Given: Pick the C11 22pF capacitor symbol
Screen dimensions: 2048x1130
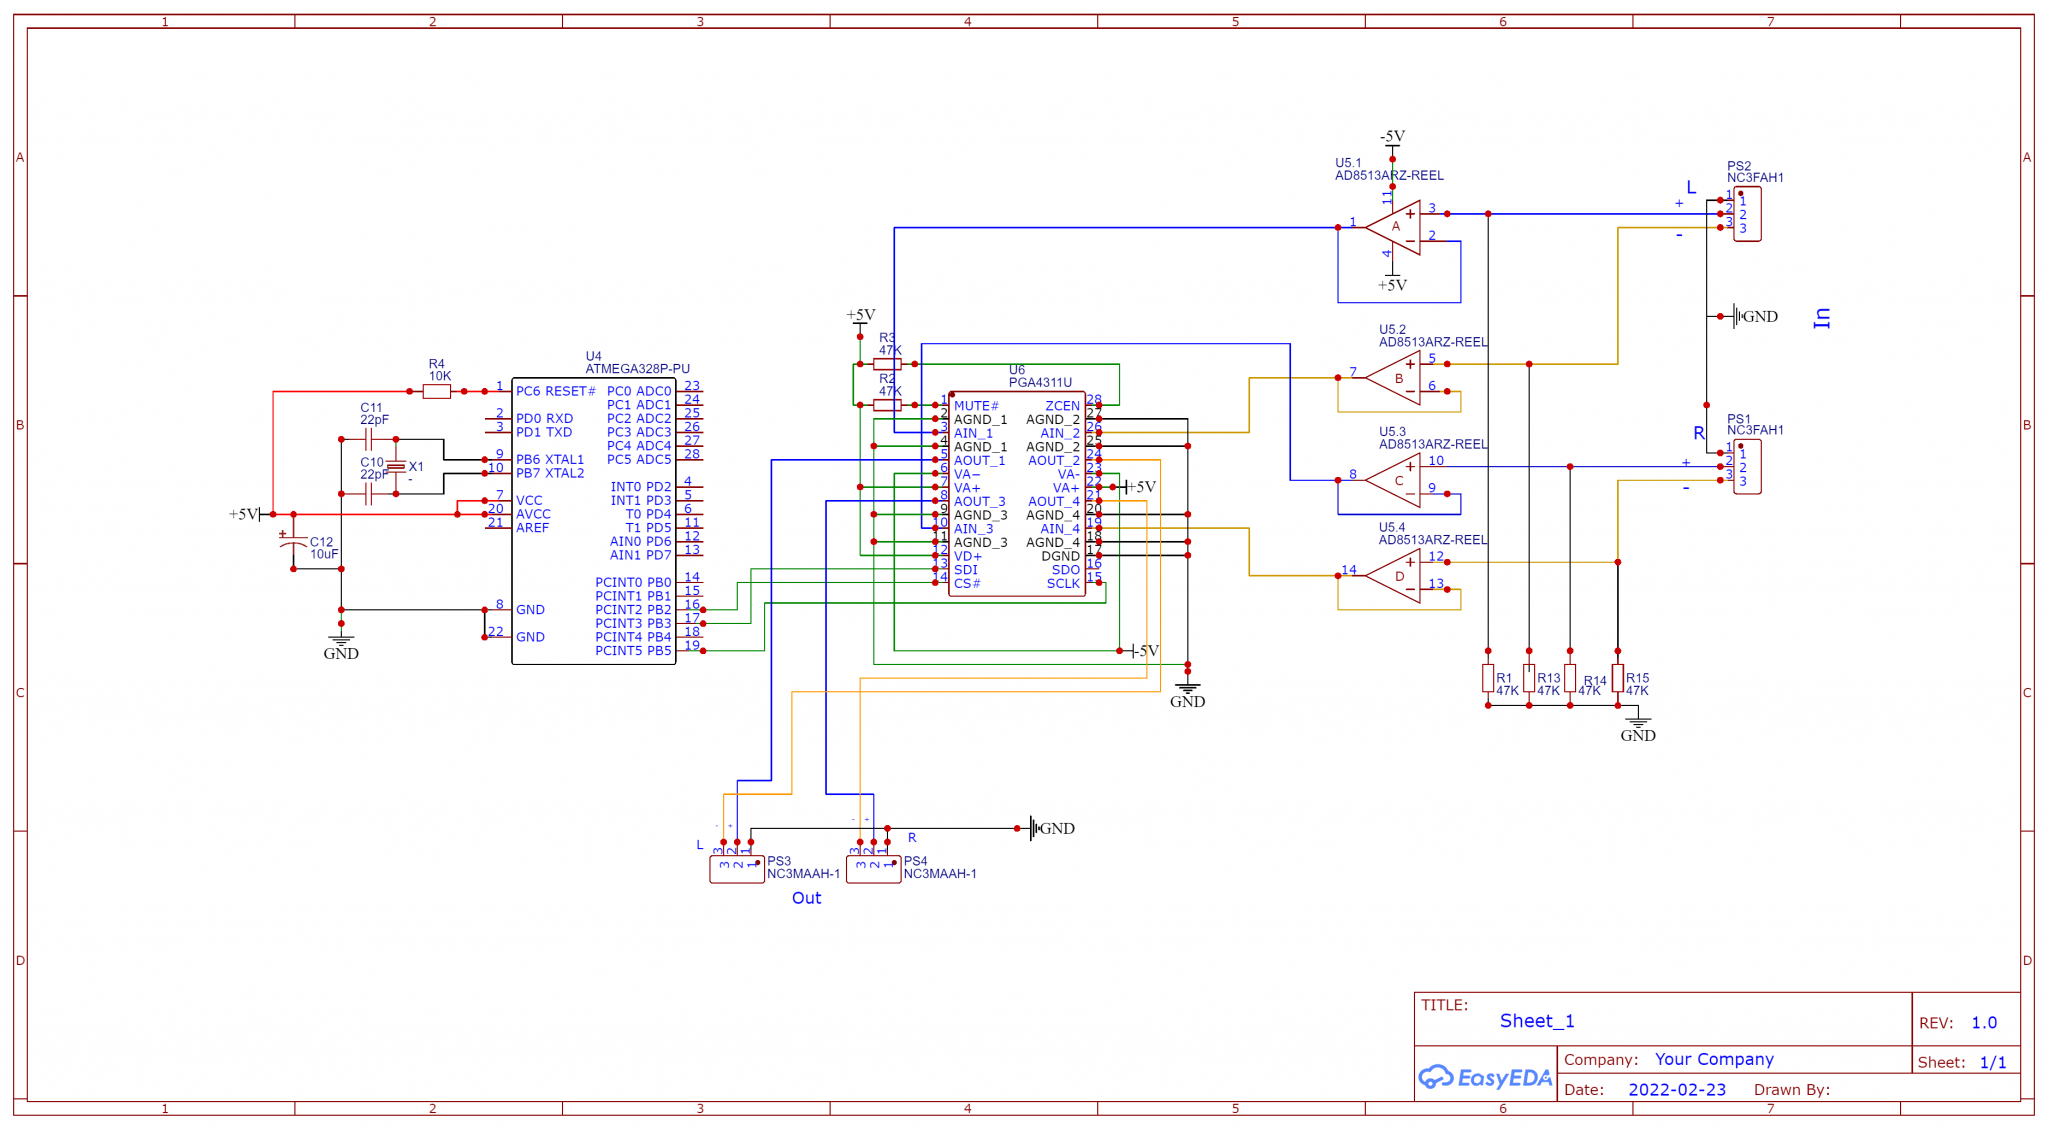Looking at the screenshot, I should coord(368,439).
